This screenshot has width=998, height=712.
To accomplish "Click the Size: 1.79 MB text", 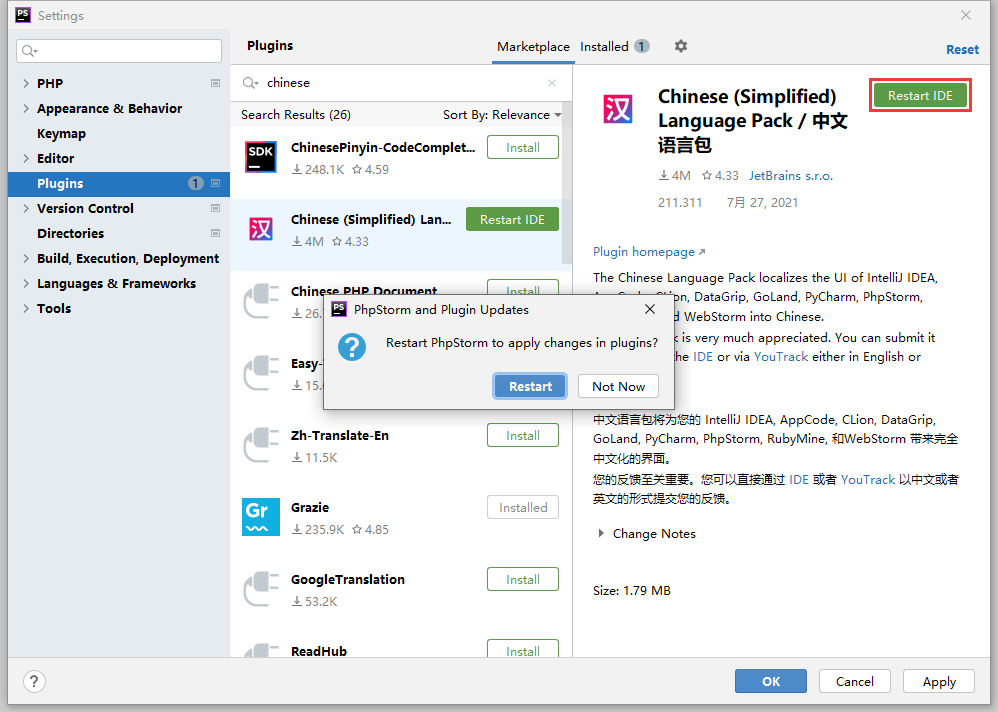I will pos(631,590).
